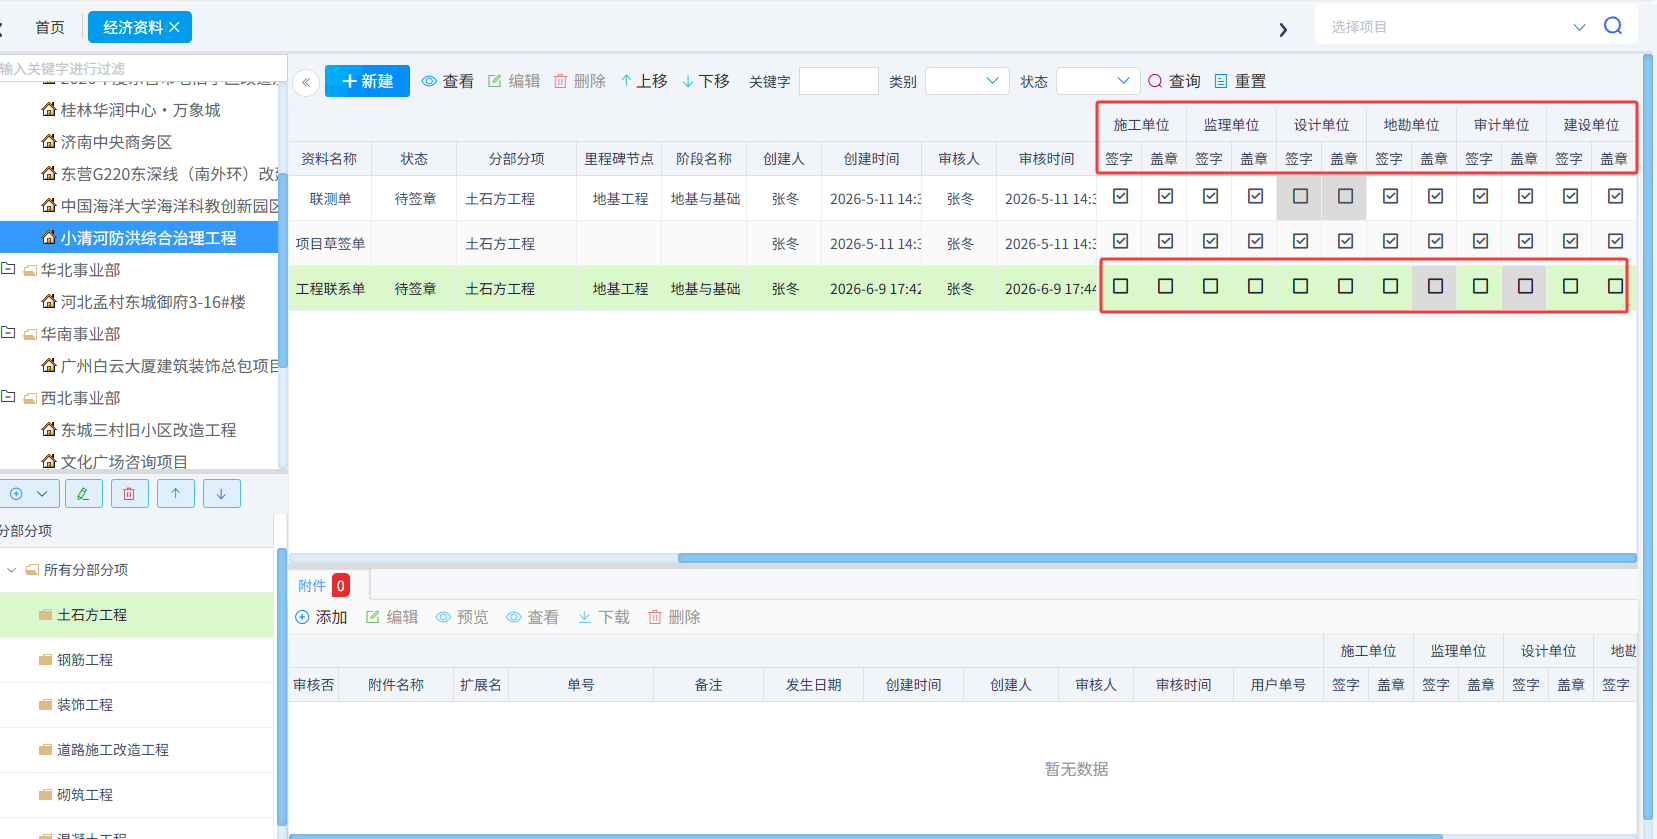Collapse the 西北事业部 tree node

tap(9, 397)
